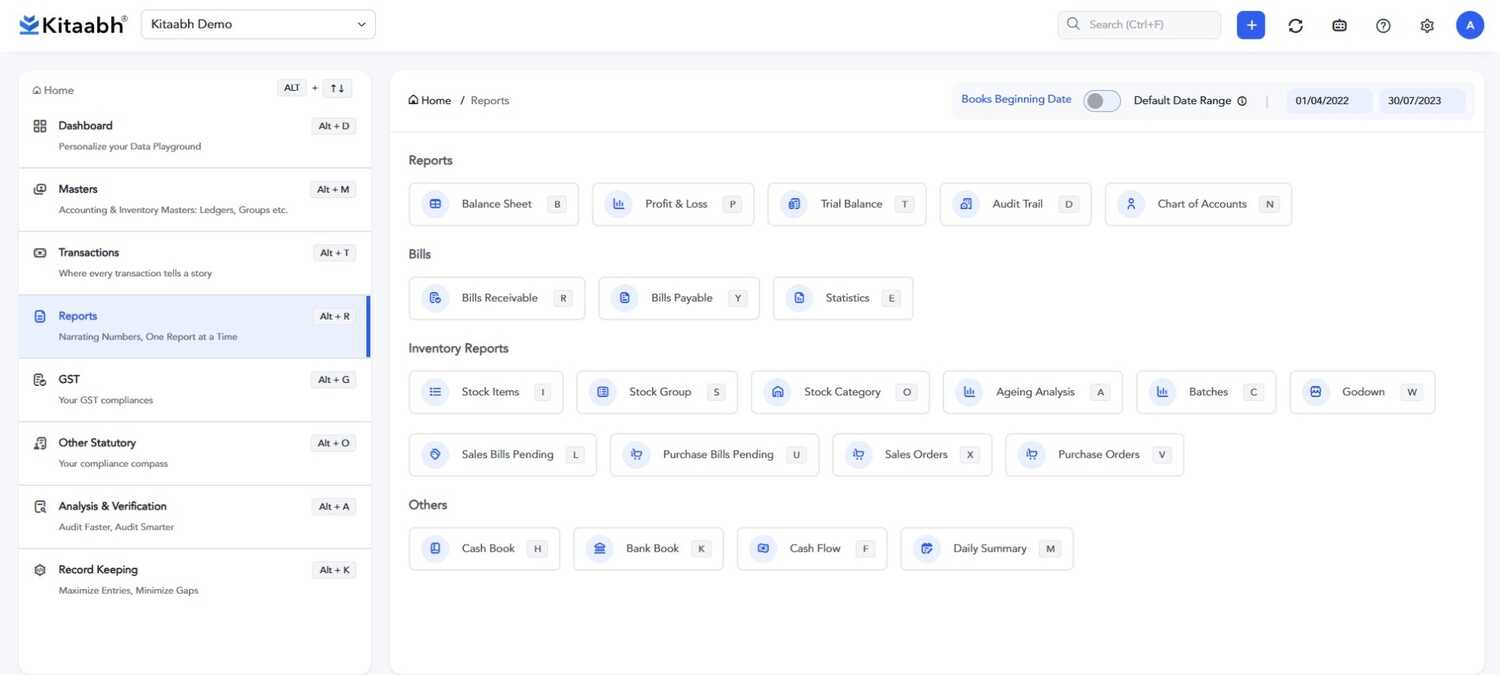The image size is (1500, 675).
Task: Click the user avatar icon
Action: [1469, 25]
